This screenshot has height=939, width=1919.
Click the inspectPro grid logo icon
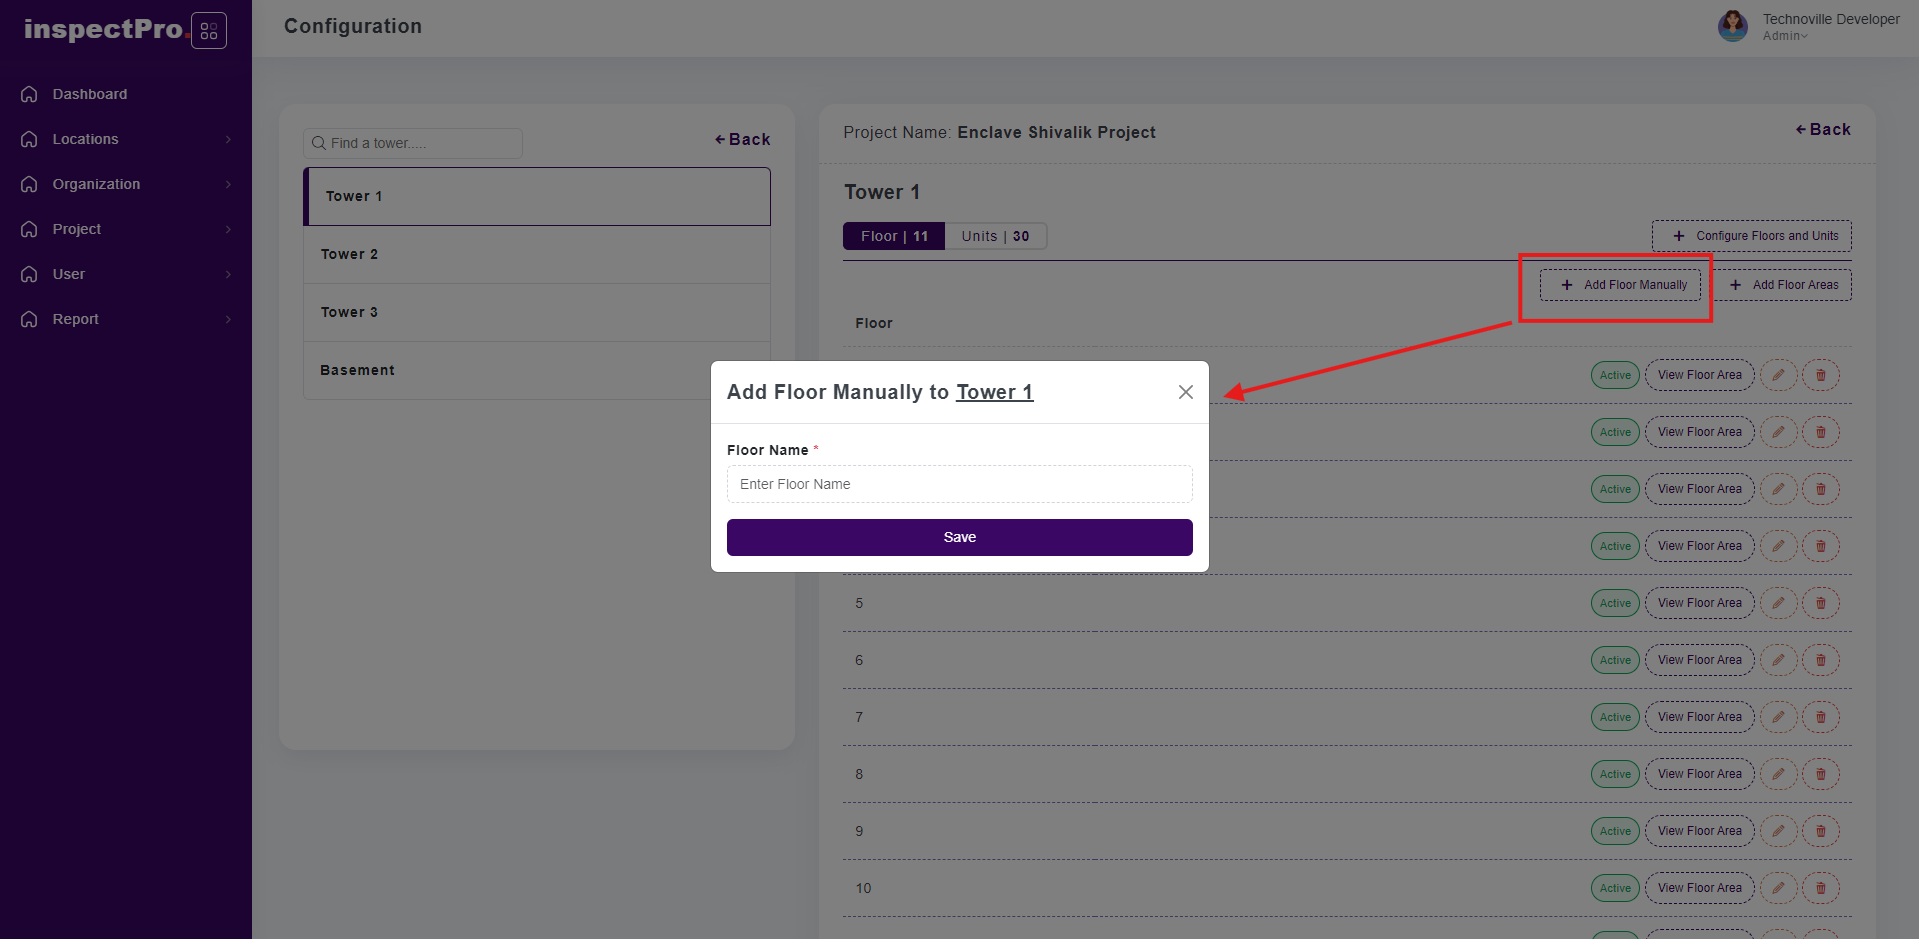208,31
